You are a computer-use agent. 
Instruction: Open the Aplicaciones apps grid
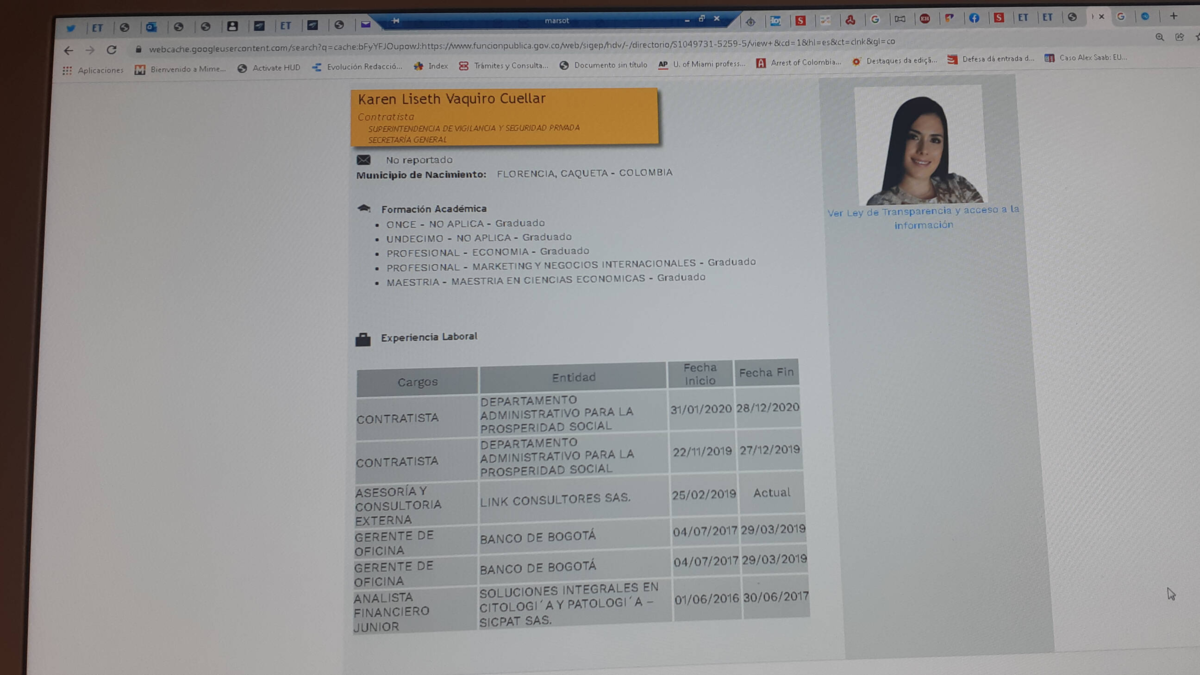(x=93, y=70)
